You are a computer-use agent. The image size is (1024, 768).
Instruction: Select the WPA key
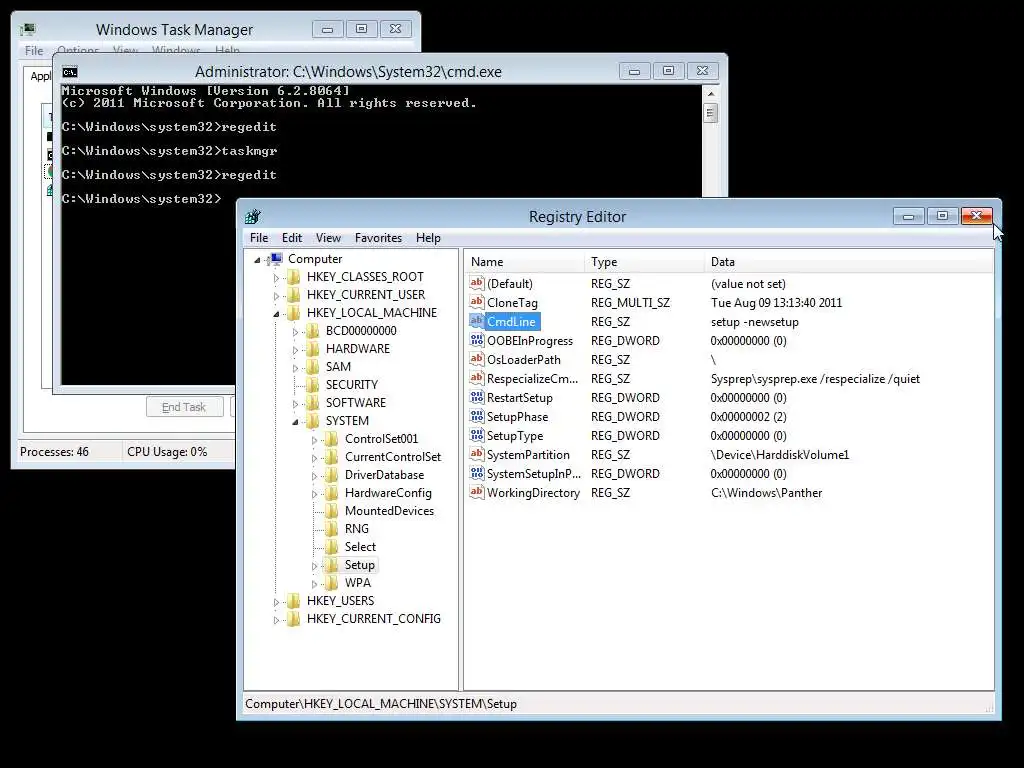pos(357,583)
